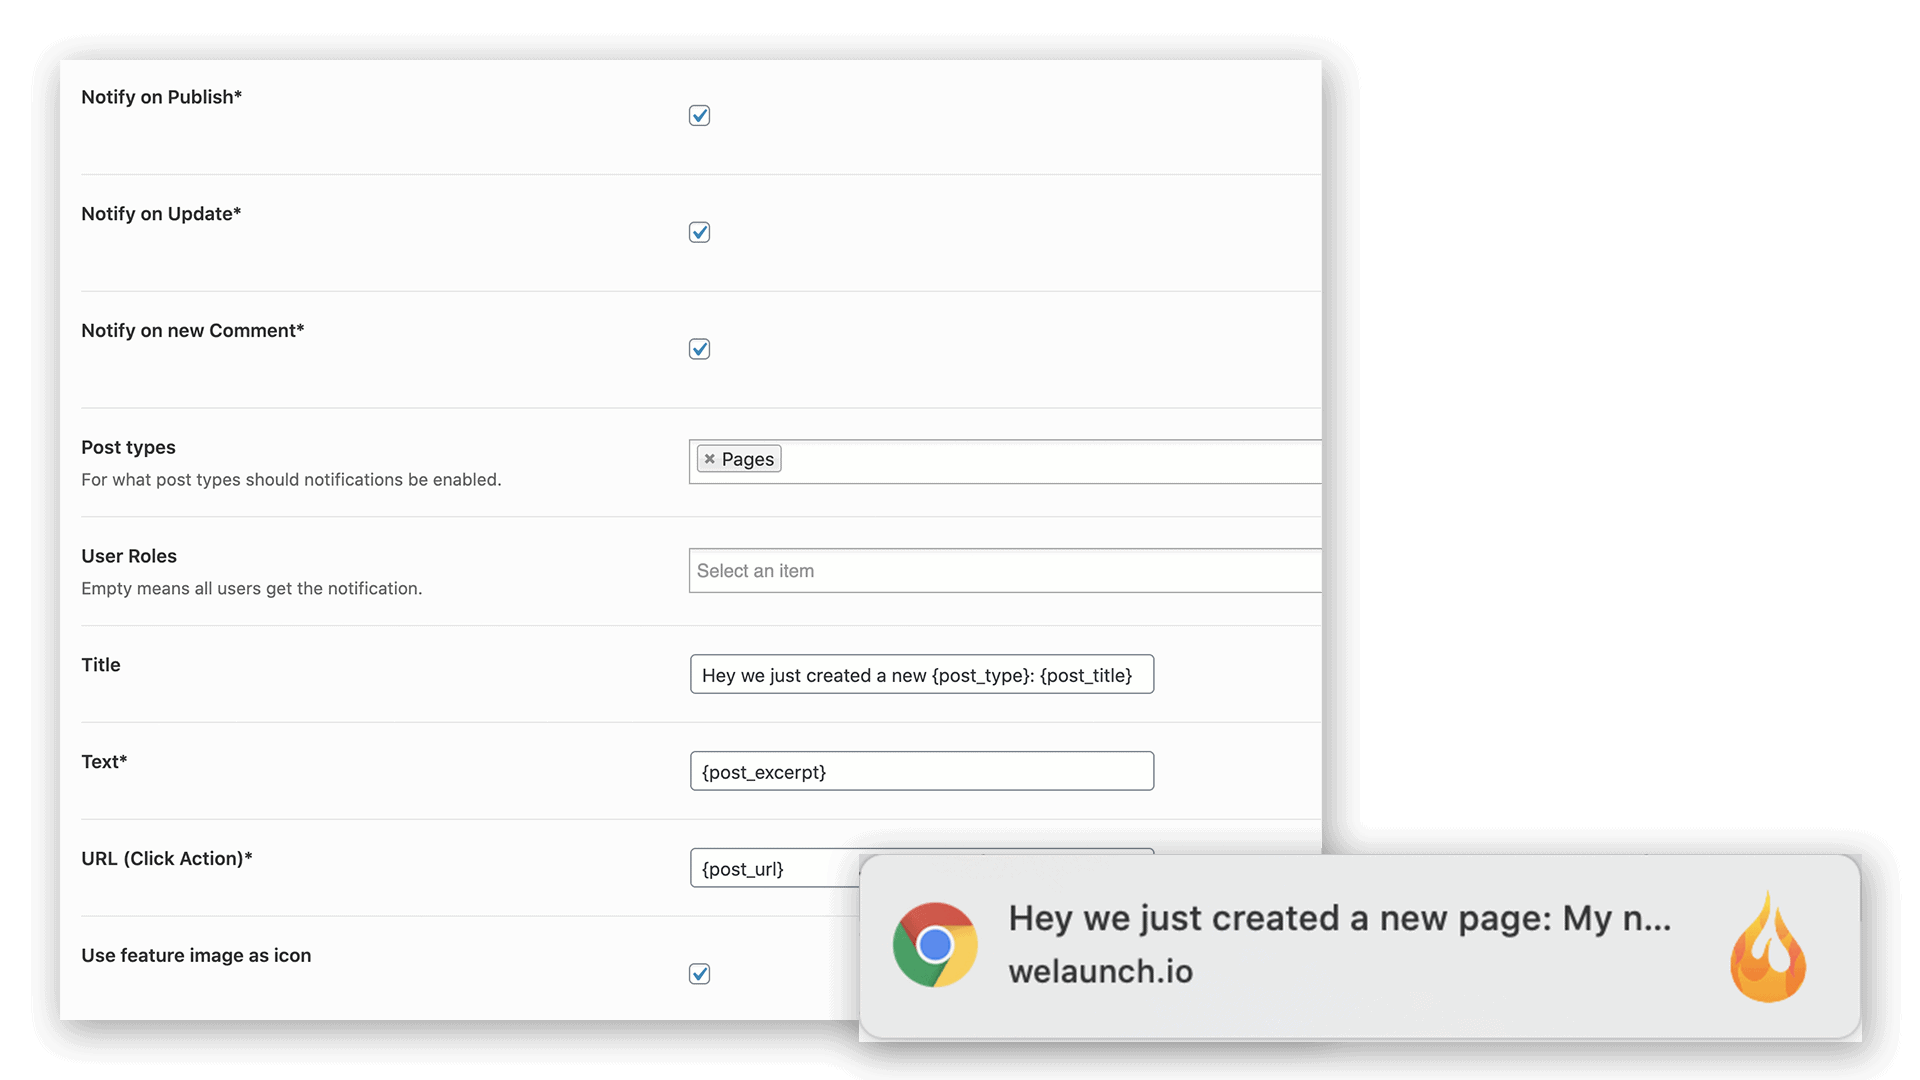Click the {post_url} click action field
The width and height of the screenshot is (1920, 1080).
point(770,868)
